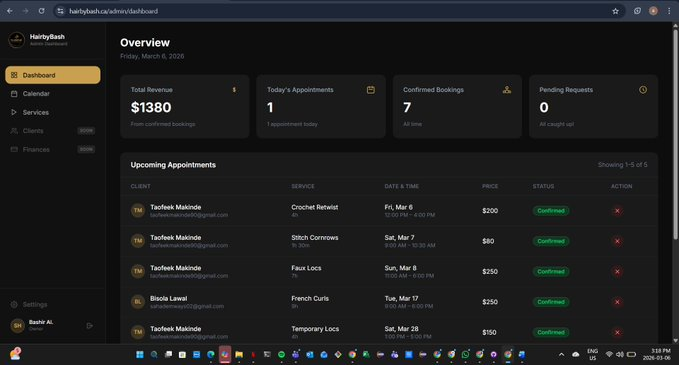The image size is (679, 365).
Task: Click the DATE & TIME column header
Action: pyautogui.click(x=401, y=186)
